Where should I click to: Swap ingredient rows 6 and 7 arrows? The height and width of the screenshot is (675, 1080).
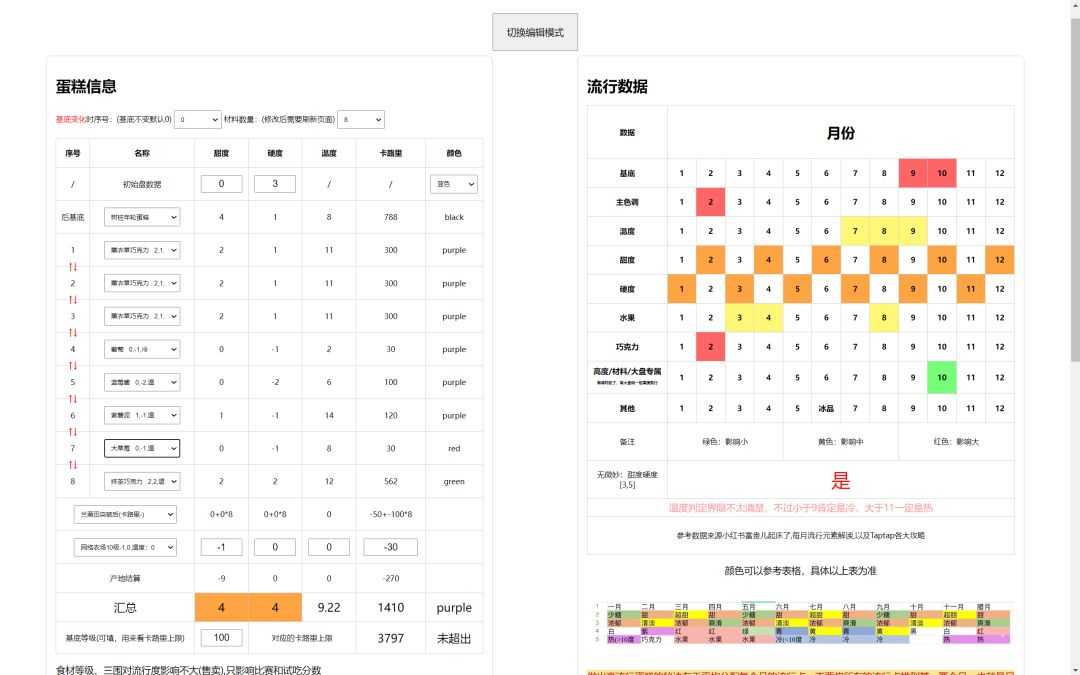(72, 432)
